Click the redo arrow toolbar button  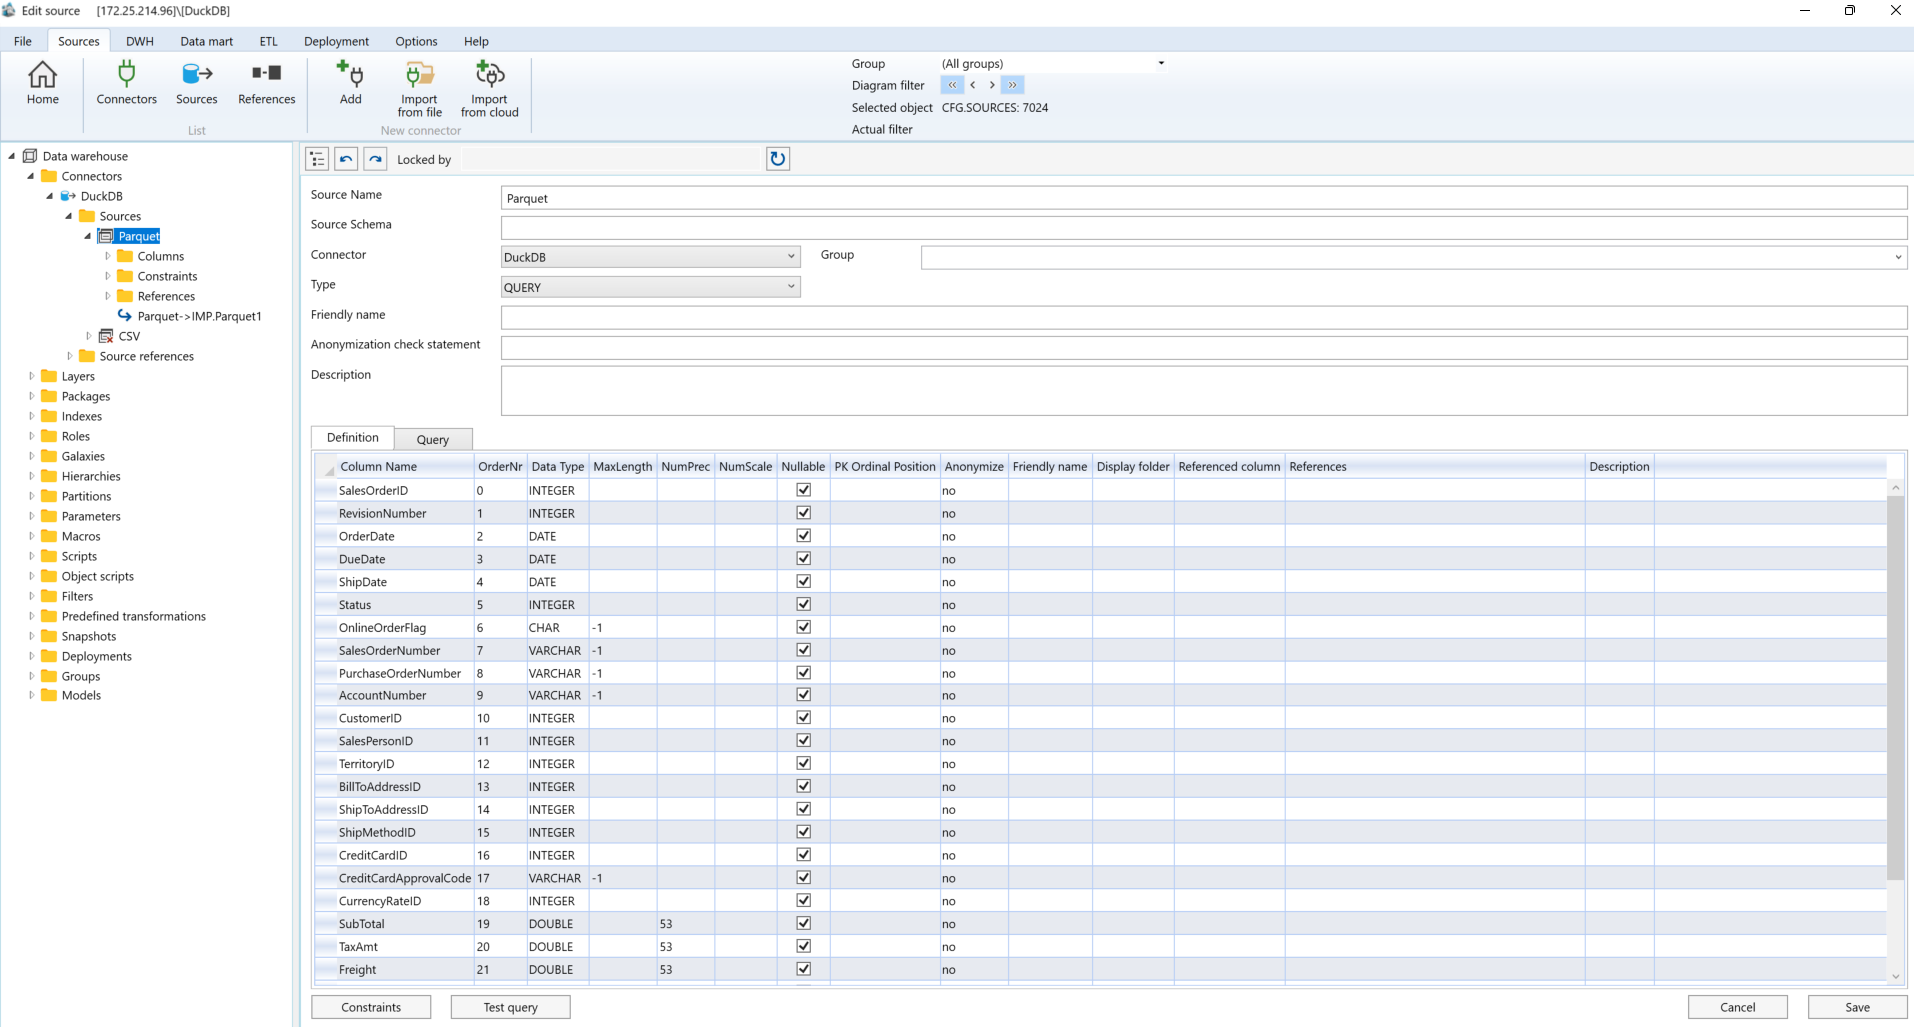point(375,159)
